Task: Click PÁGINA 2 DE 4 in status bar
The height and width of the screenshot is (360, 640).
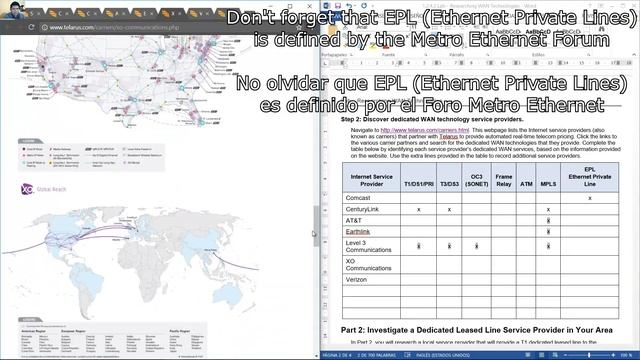Action: (x=337, y=356)
